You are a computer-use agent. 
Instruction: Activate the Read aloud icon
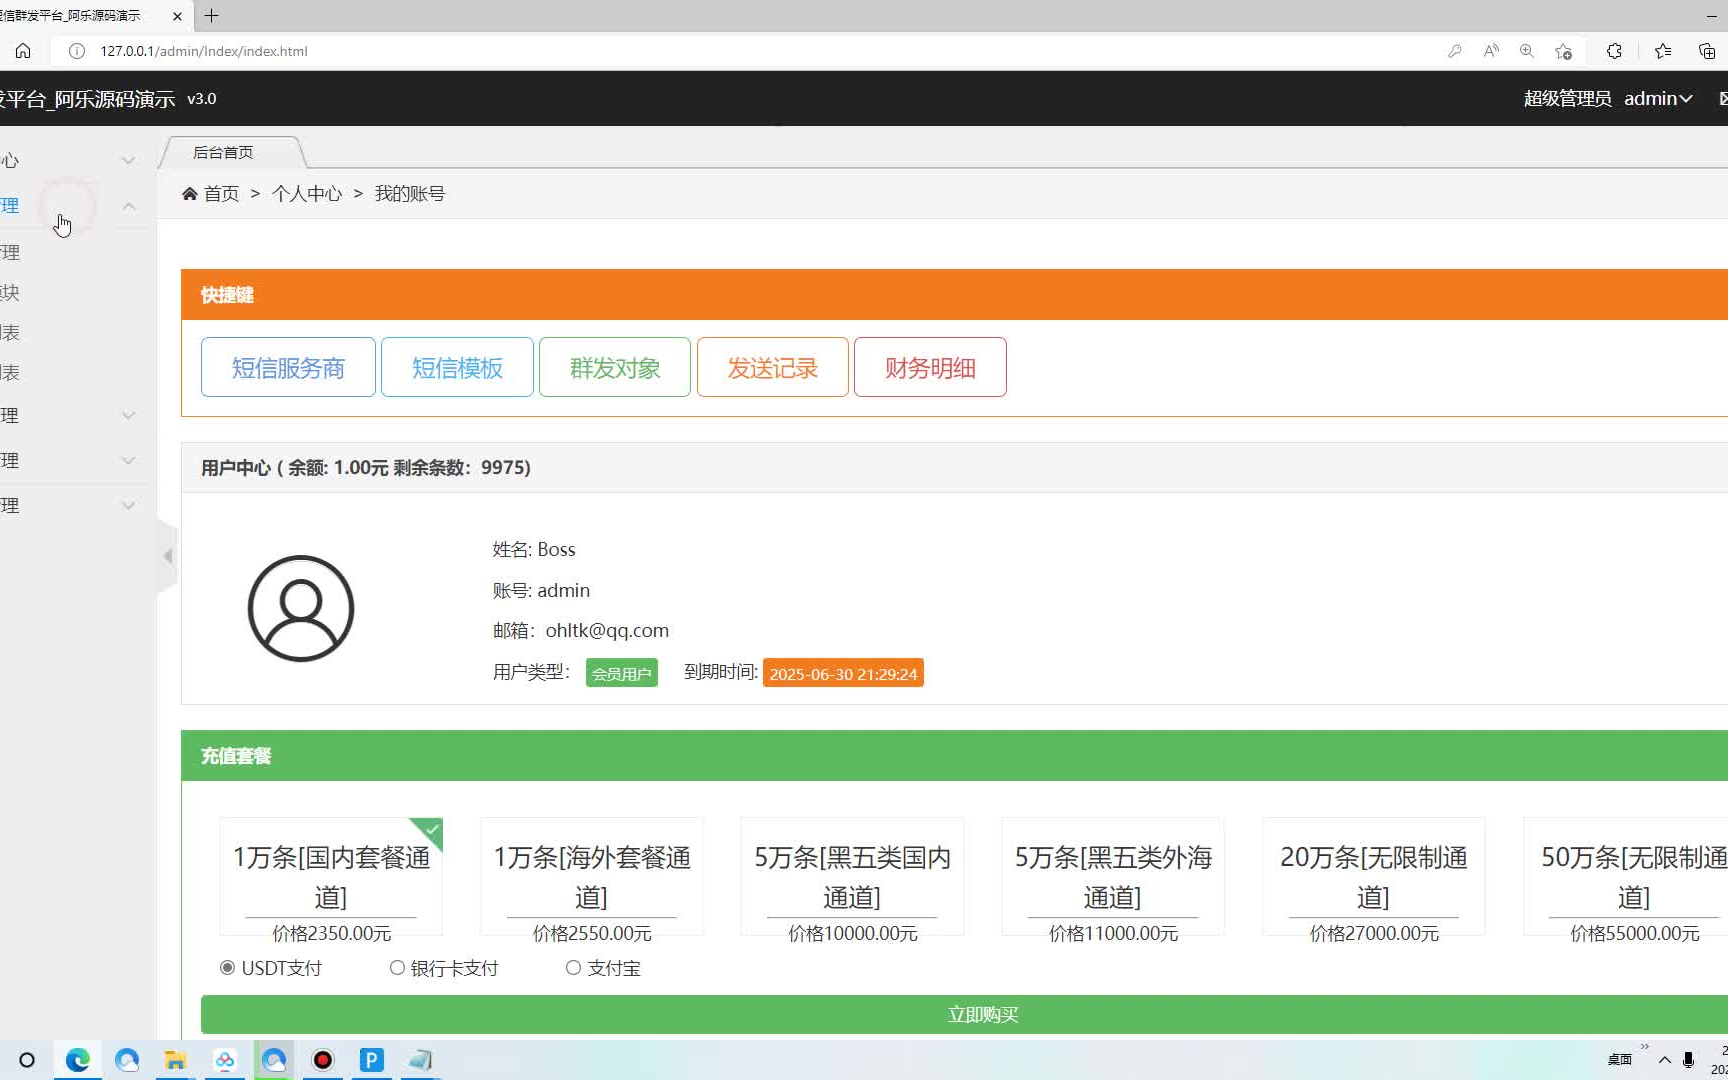tap(1491, 51)
